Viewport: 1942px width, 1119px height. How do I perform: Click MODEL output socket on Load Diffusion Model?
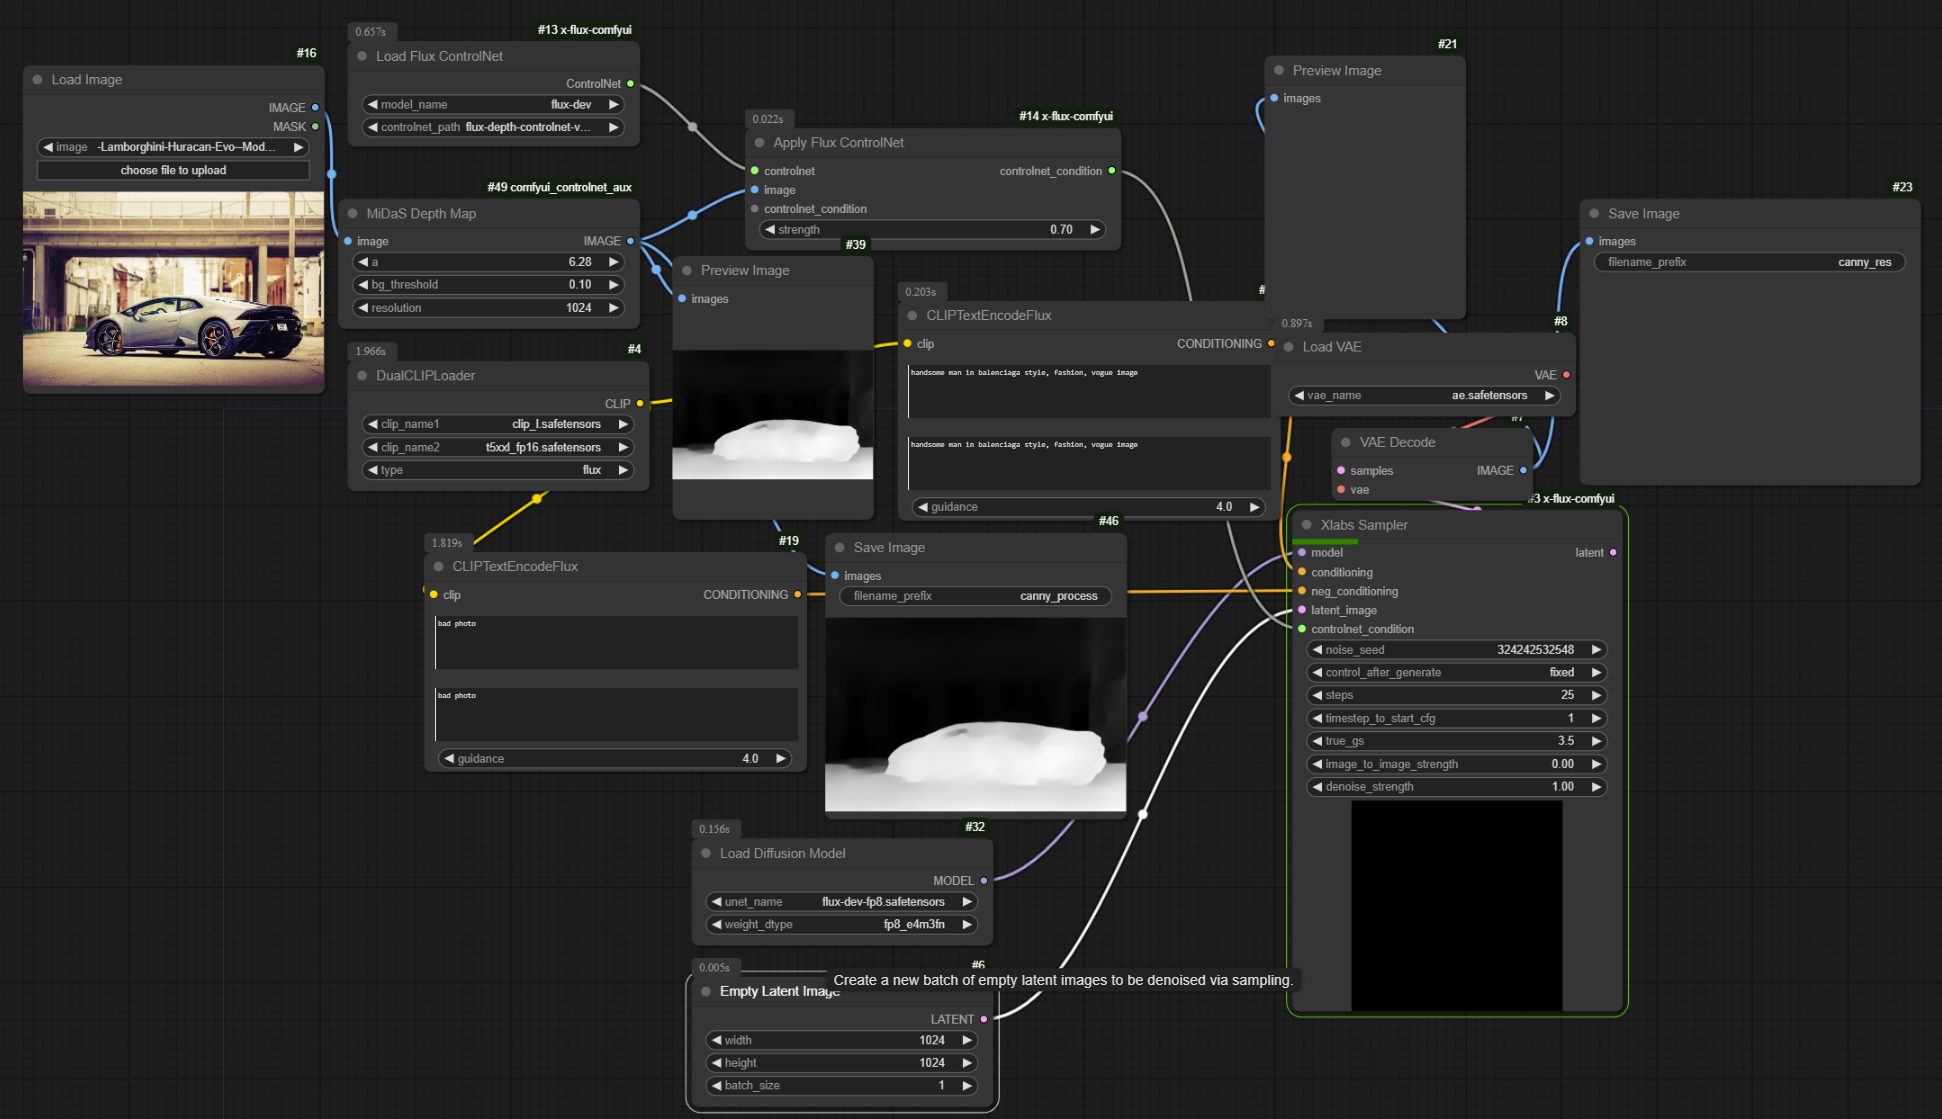984,881
